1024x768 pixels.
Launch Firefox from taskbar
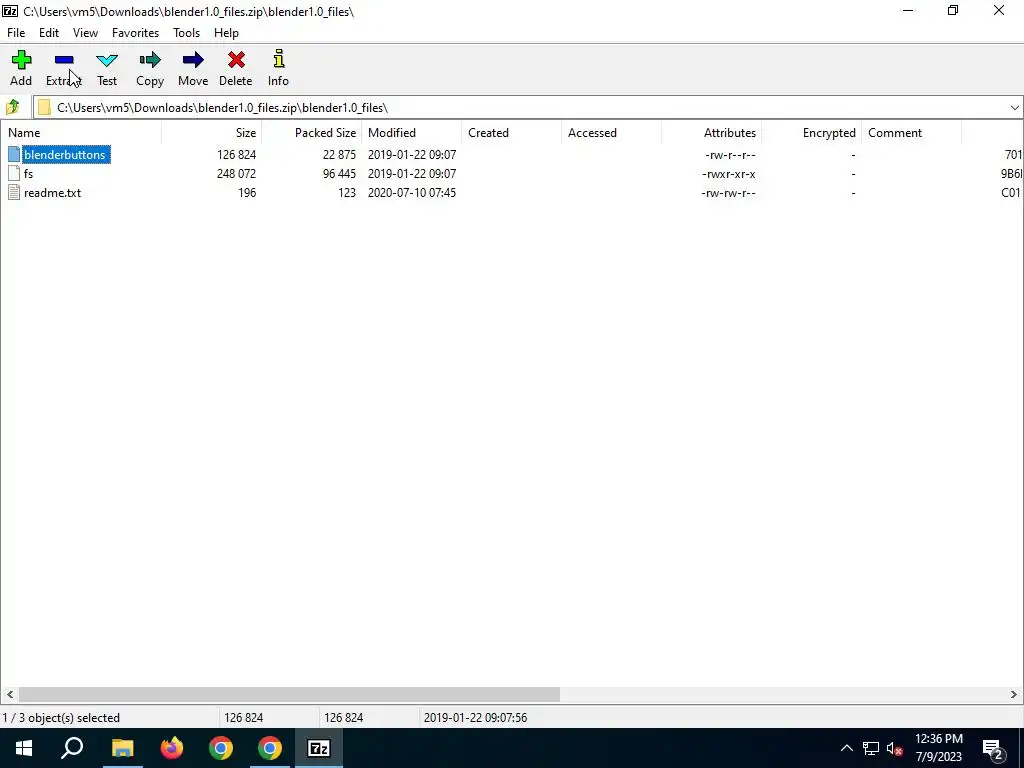(x=172, y=748)
